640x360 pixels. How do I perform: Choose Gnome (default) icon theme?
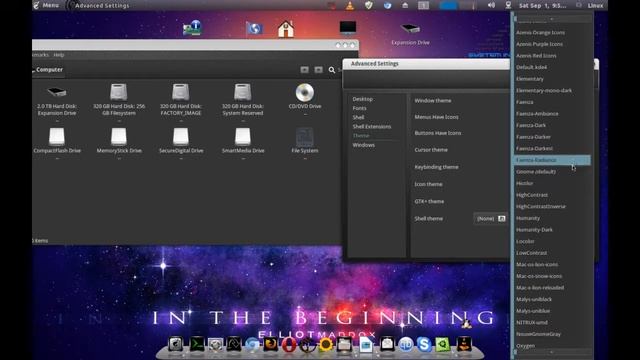coord(536,172)
